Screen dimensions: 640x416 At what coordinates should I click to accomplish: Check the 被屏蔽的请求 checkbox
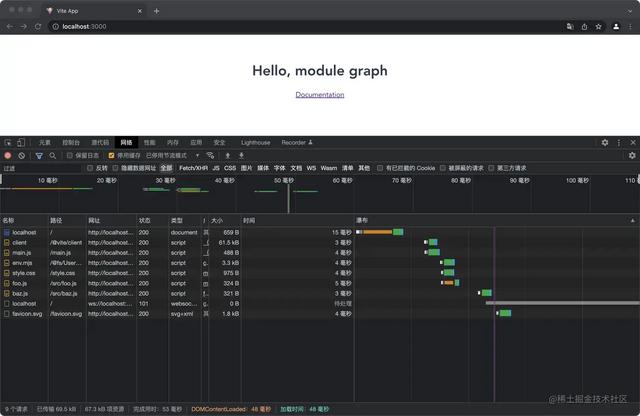(442, 168)
